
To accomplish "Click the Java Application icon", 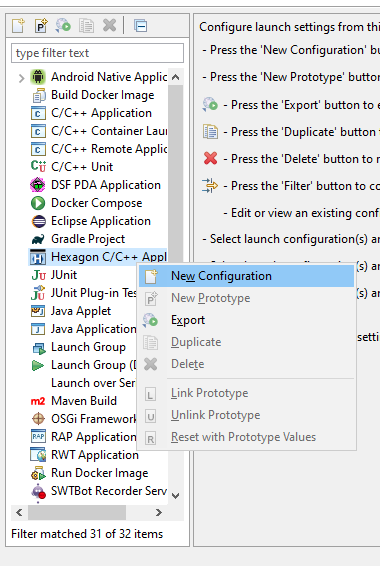I will pos(38,329).
